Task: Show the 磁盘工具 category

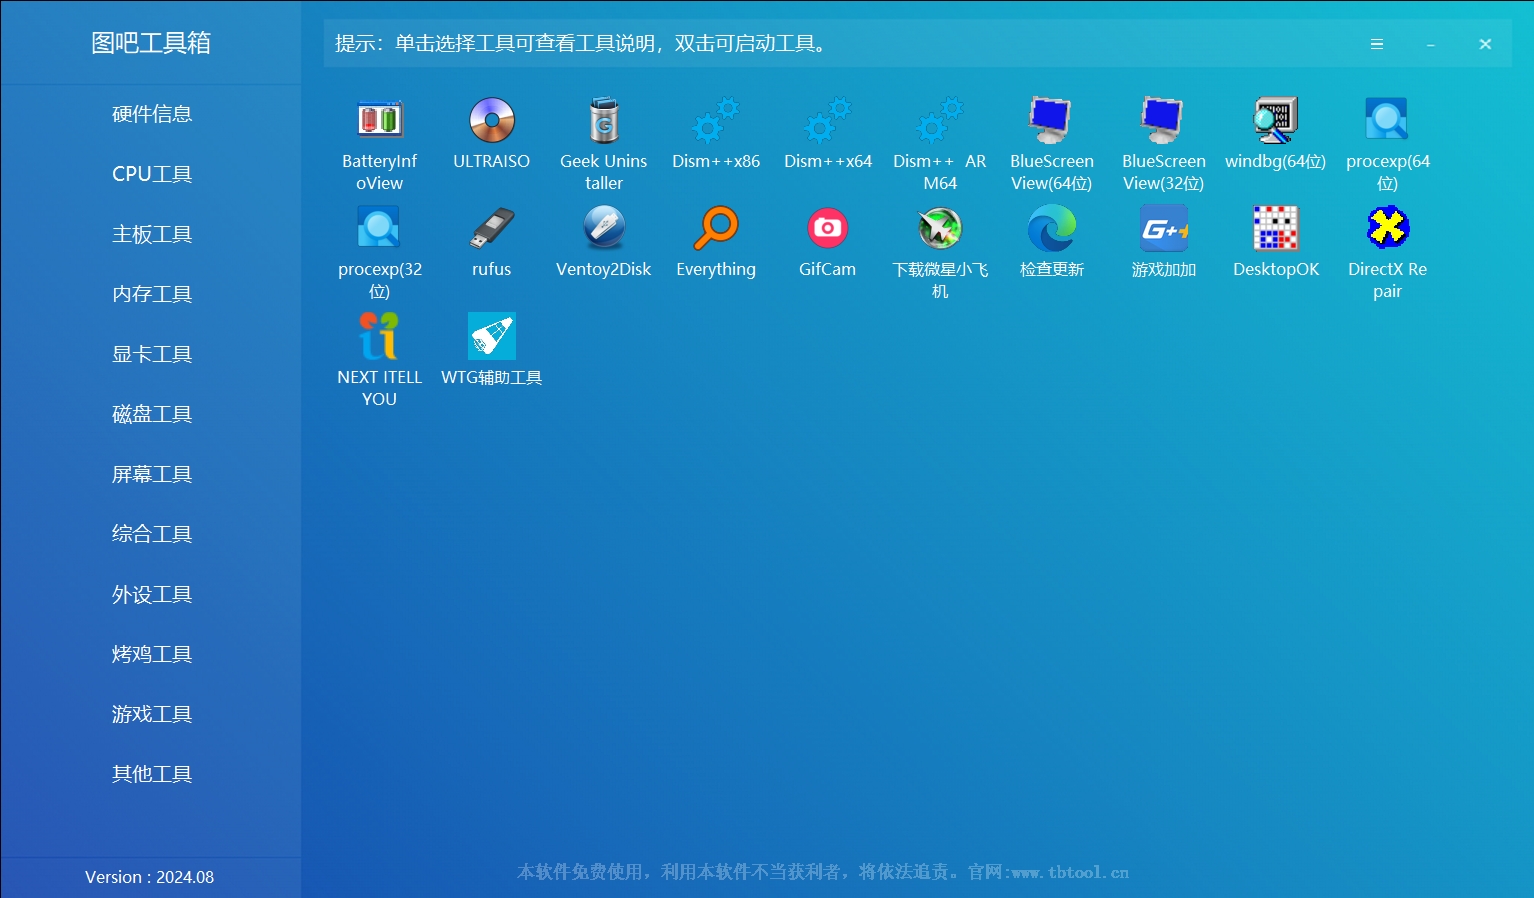Action: pyautogui.click(x=151, y=414)
